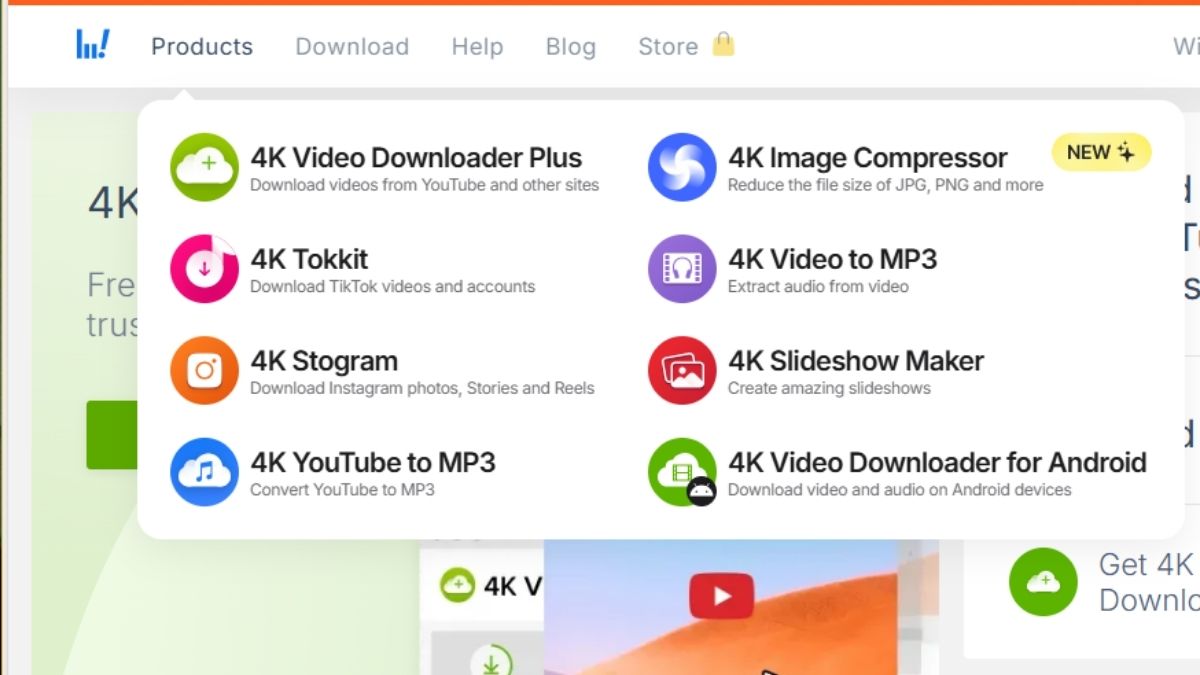Click 'Reduce the file size of JPG, PNG and more'

coord(885,185)
